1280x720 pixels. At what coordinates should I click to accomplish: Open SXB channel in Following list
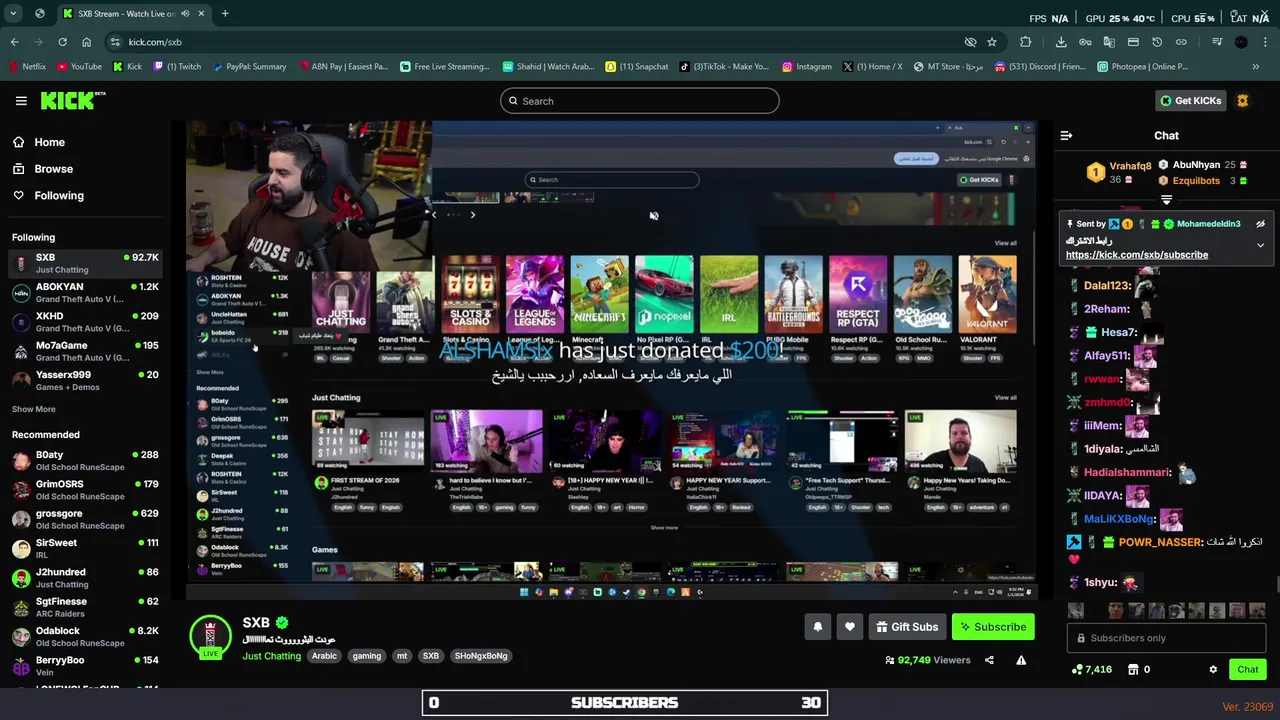85,263
